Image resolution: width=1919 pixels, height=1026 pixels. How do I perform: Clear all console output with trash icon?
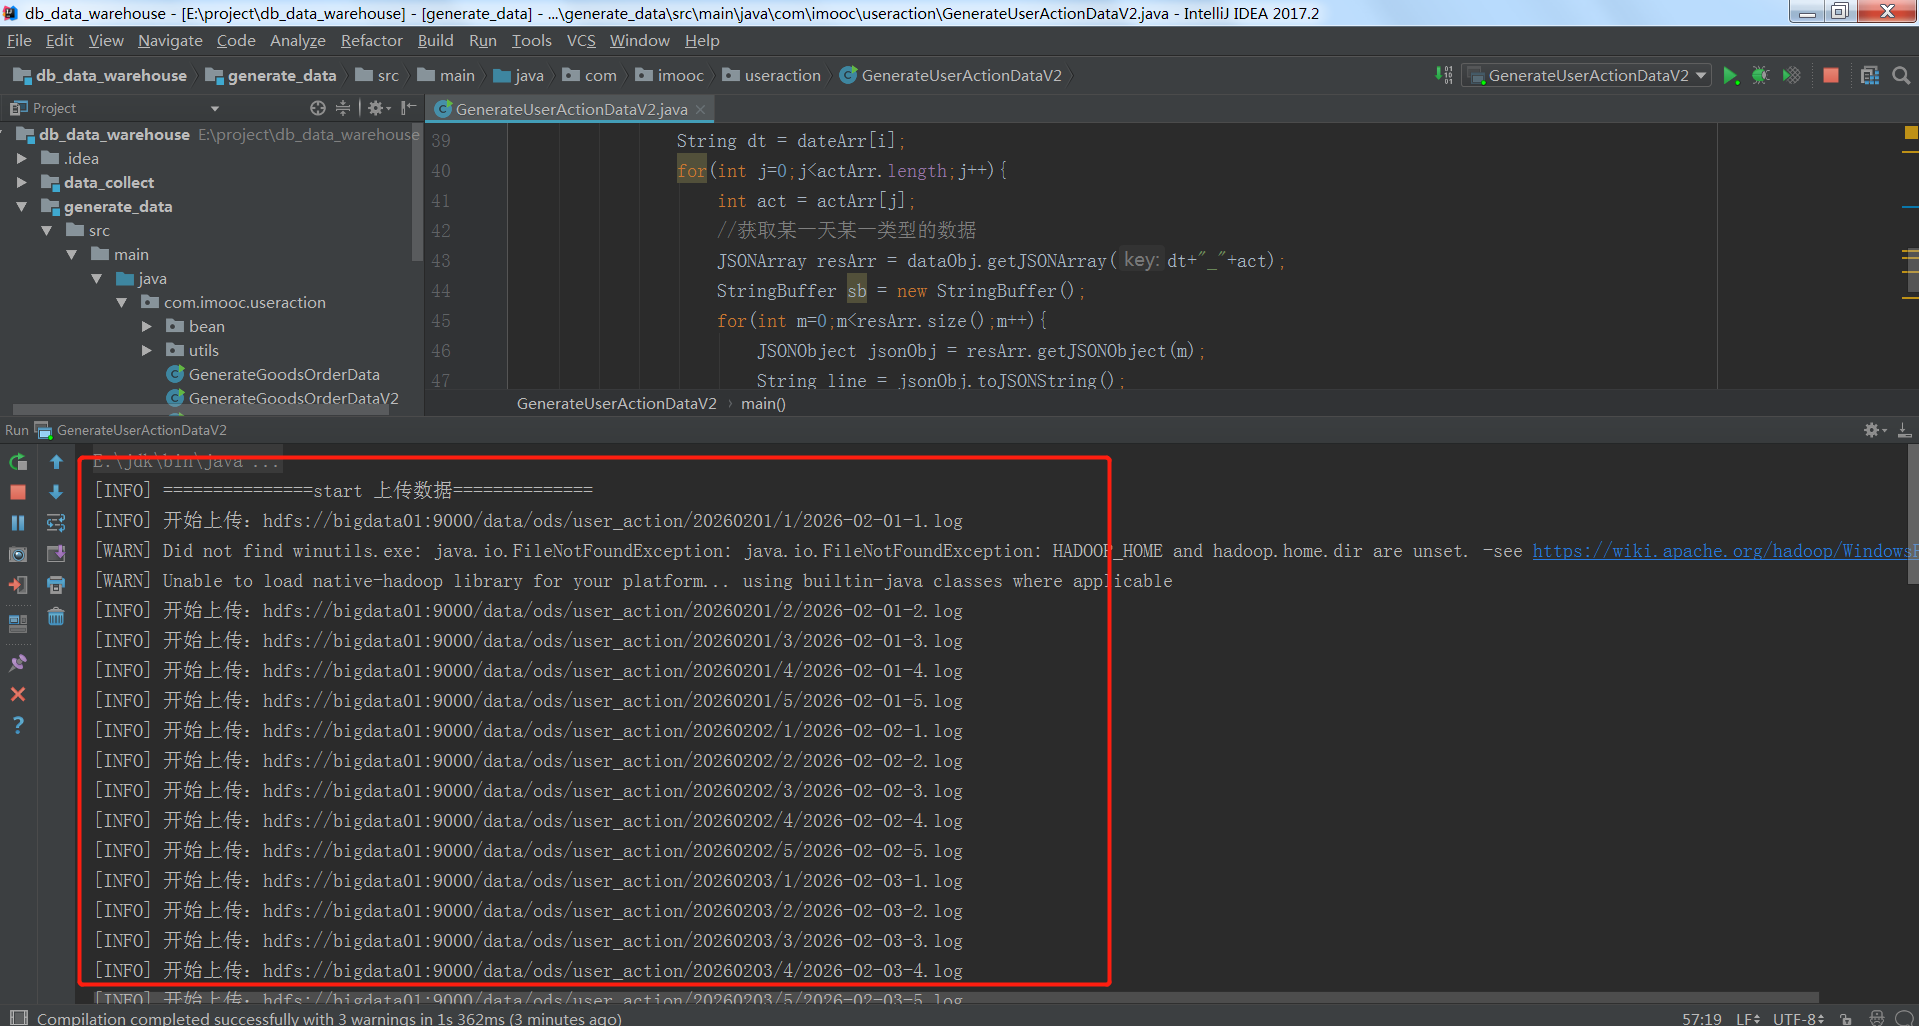tap(56, 617)
